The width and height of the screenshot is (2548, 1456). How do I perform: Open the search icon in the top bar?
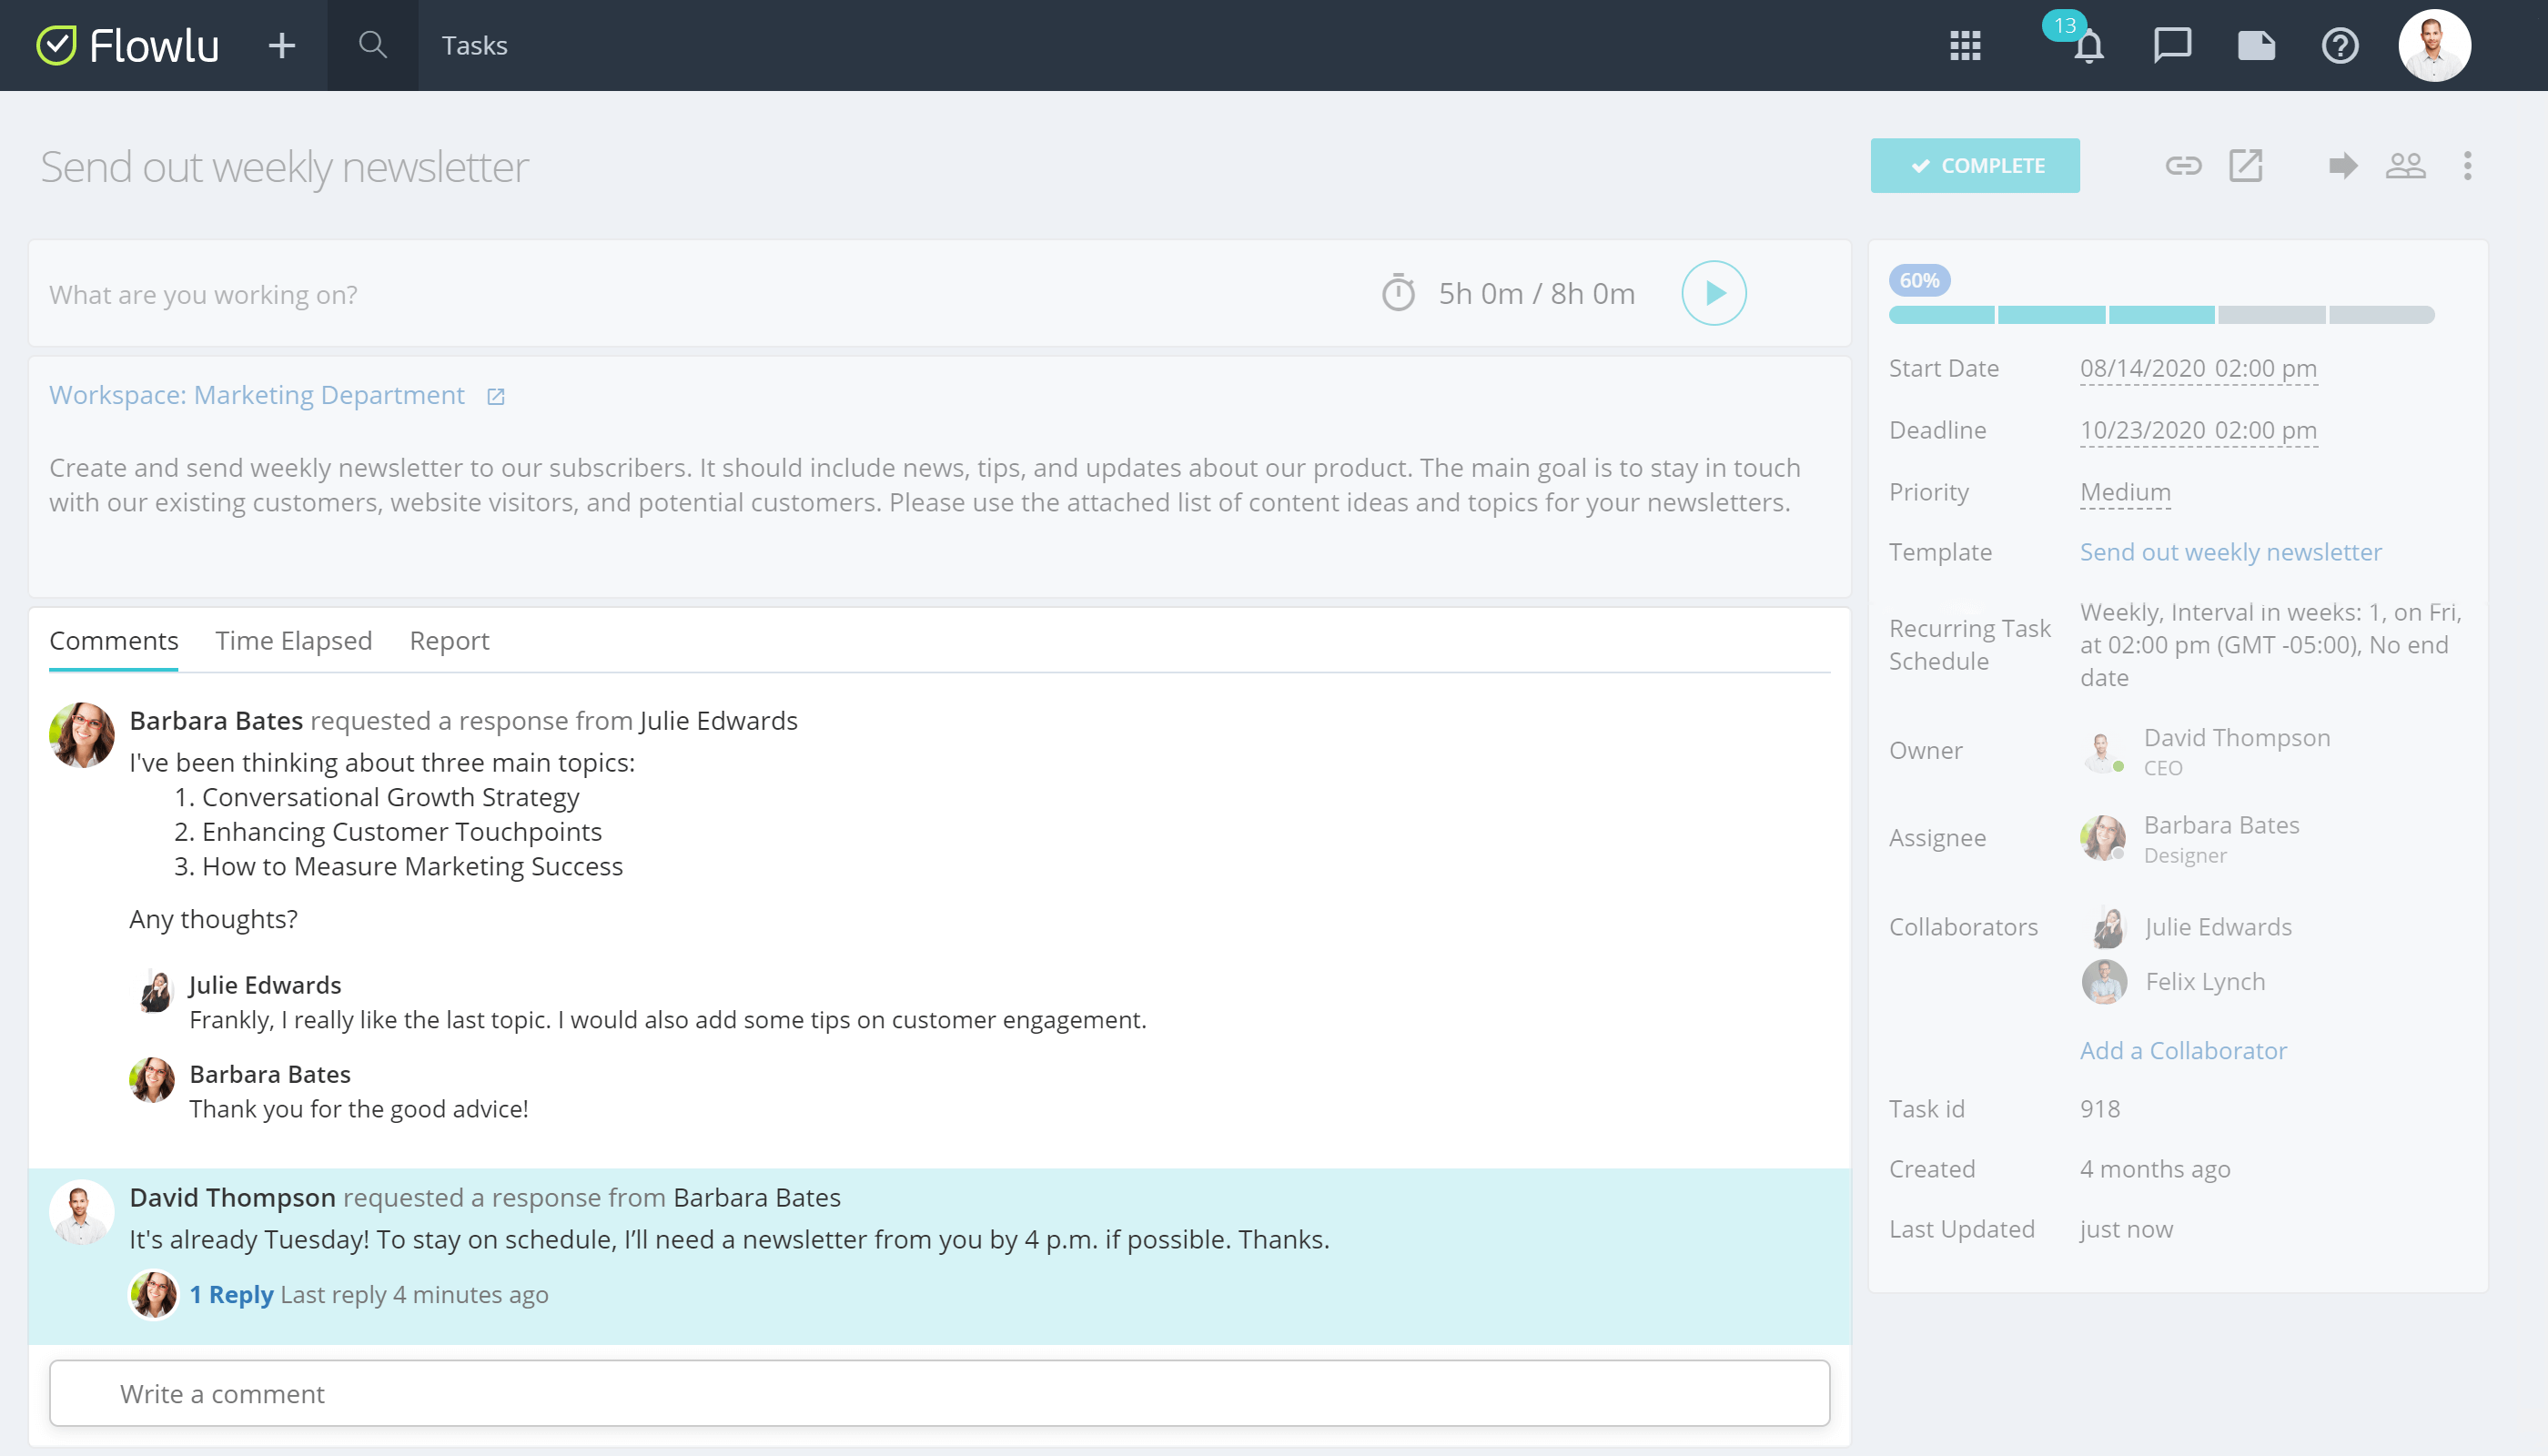[371, 45]
